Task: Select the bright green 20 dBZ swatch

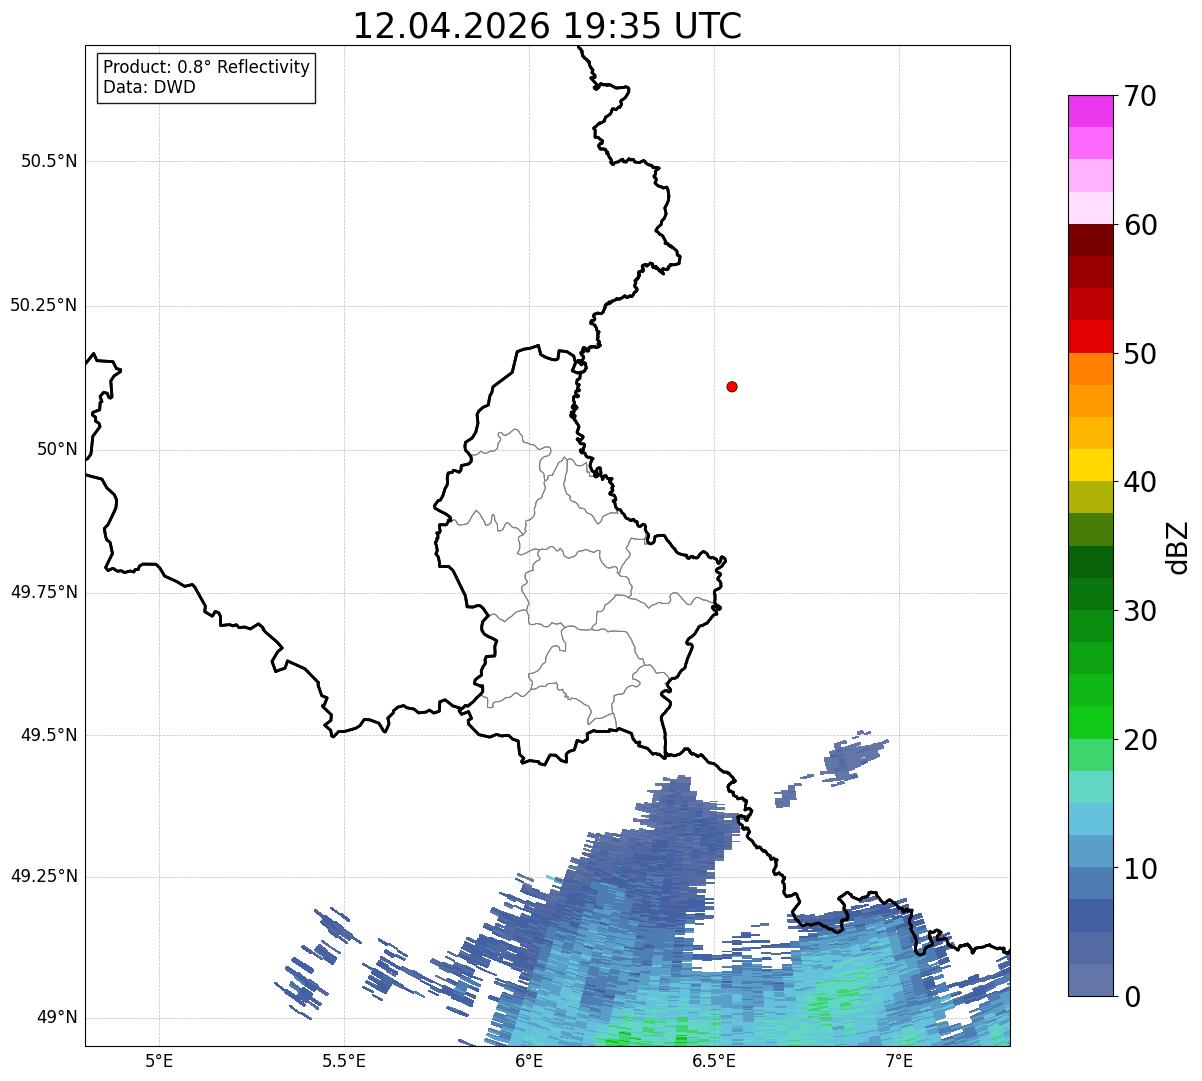Action: [x=1090, y=722]
